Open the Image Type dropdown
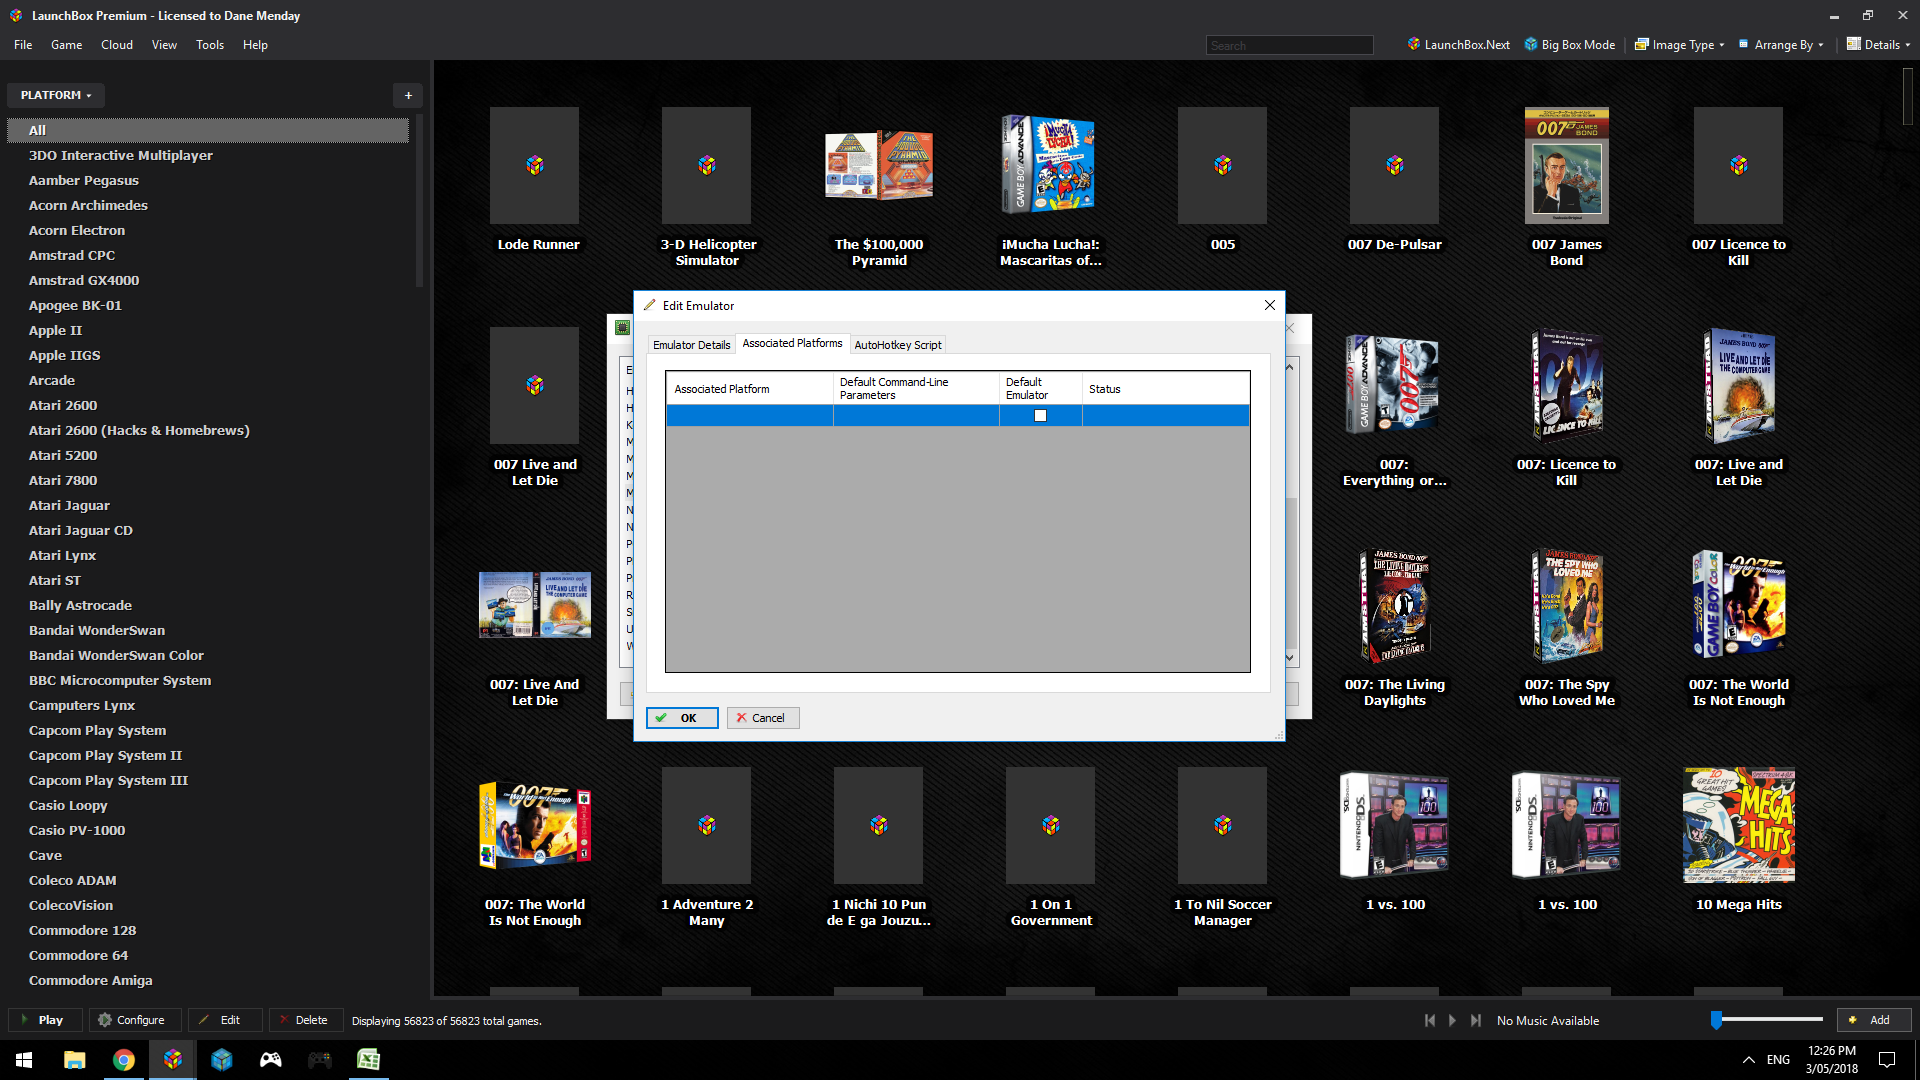Image resolution: width=1920 pixels, height=1080 pixels. tap(1680, 45)
